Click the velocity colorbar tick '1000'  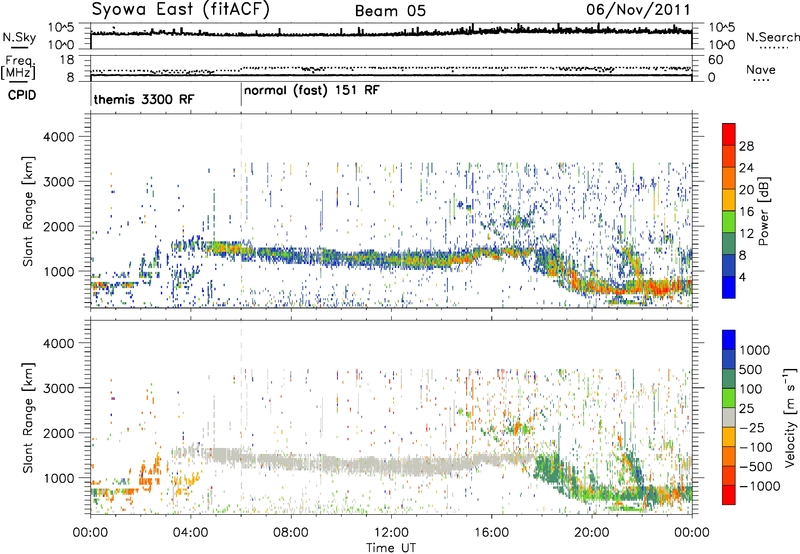(x=755, y=350)
